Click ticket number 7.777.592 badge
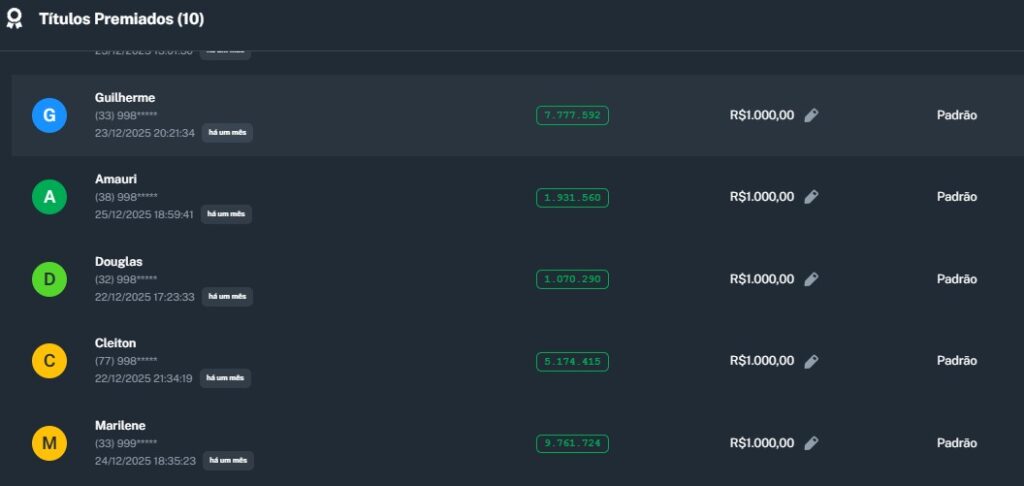This screenshot has height=486, width=1024. [572, 115]
